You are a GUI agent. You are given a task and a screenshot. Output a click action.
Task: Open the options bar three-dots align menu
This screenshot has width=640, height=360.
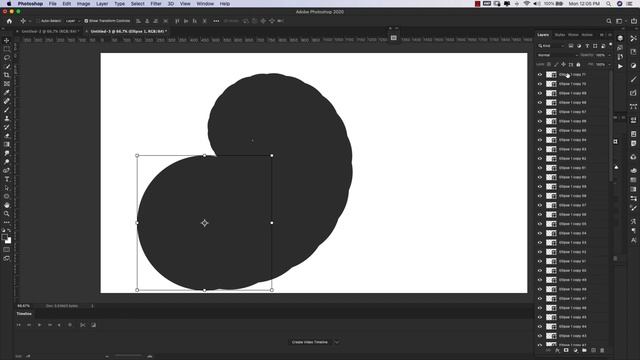216,21
